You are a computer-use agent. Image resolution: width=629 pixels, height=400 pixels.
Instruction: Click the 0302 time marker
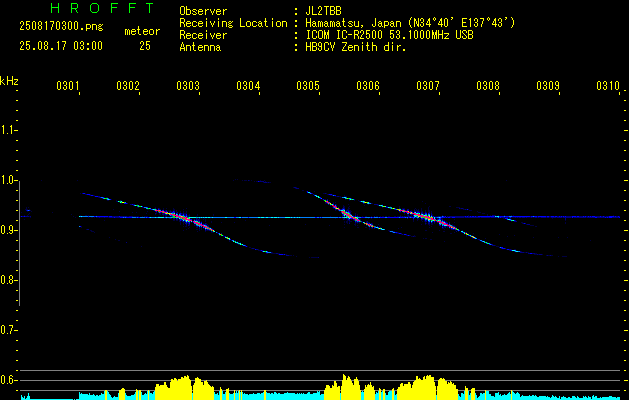click(127, 86)
